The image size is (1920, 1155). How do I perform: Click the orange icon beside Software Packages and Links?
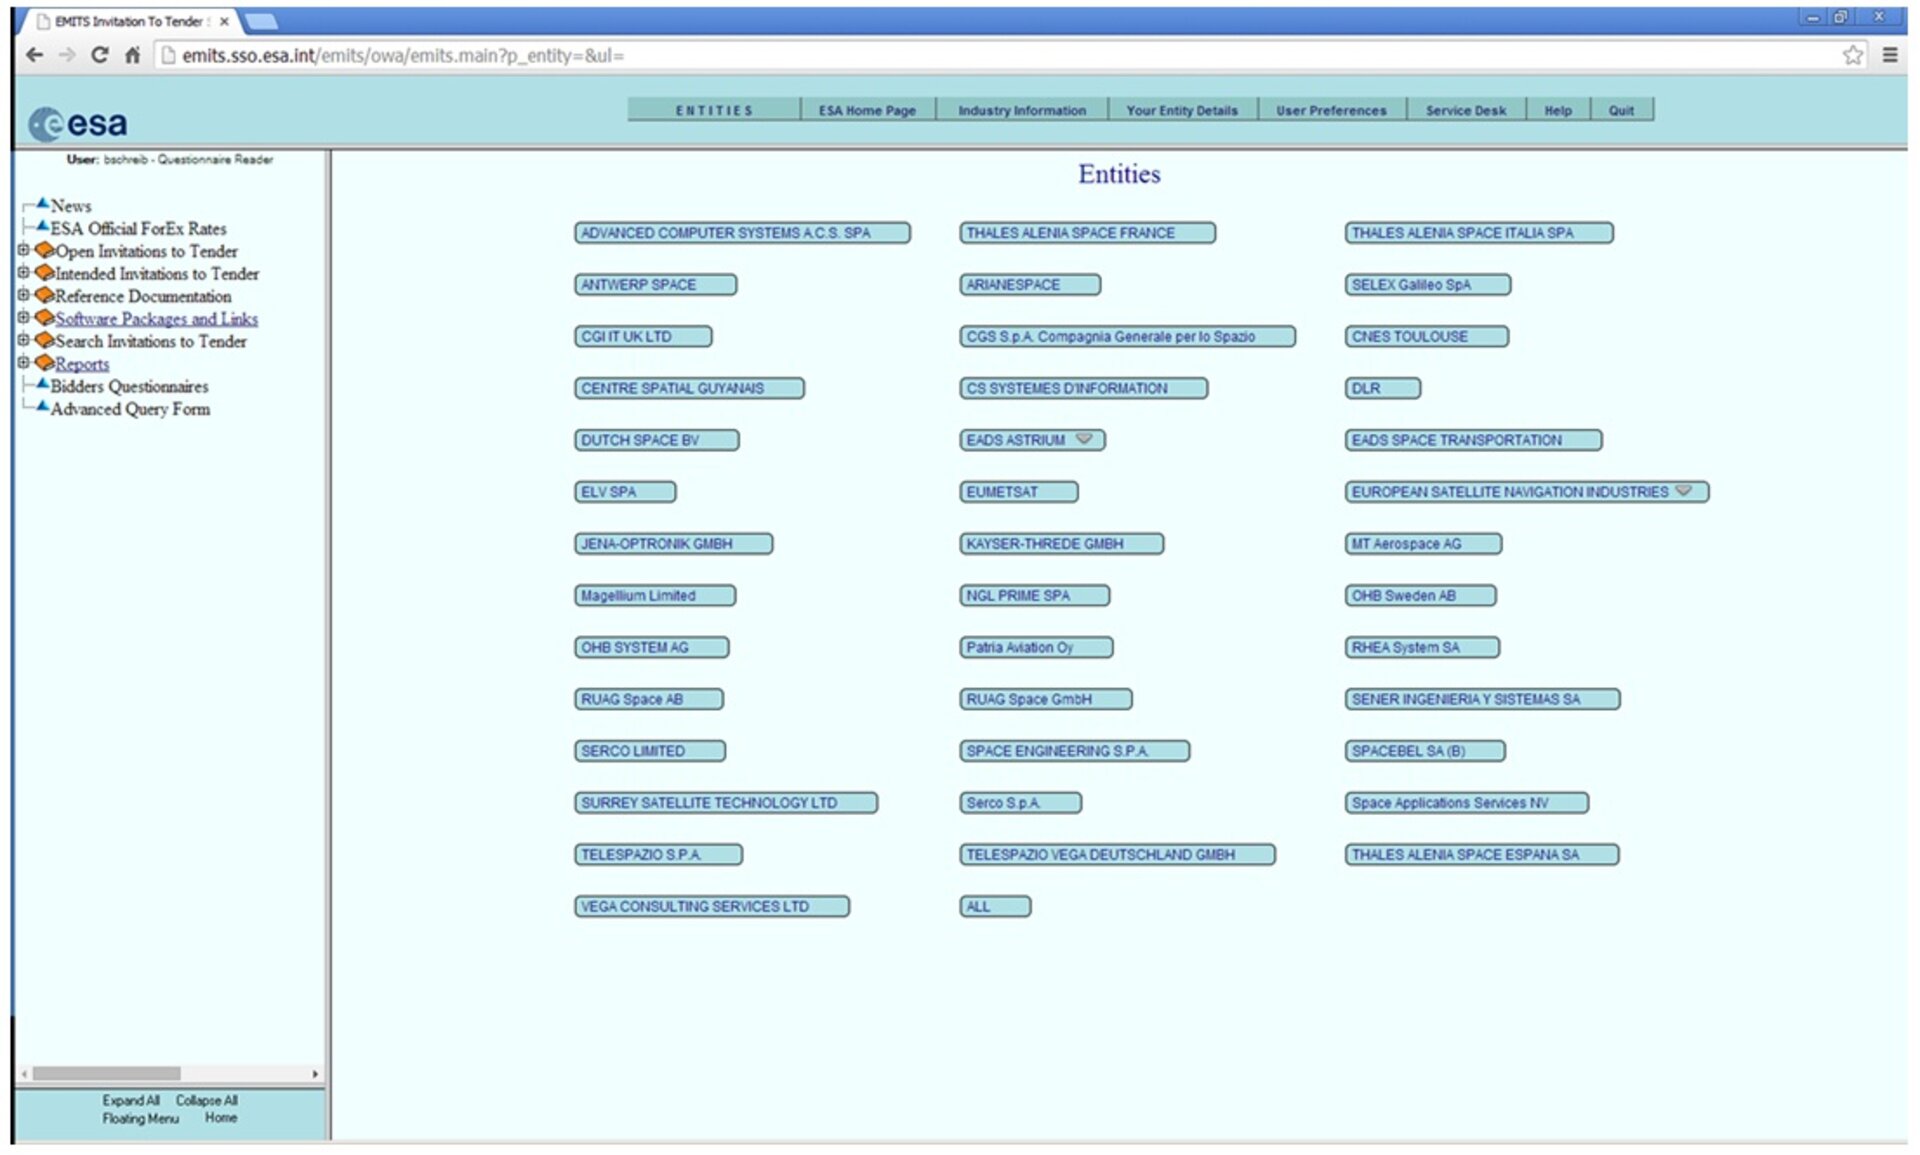(44, 317)
